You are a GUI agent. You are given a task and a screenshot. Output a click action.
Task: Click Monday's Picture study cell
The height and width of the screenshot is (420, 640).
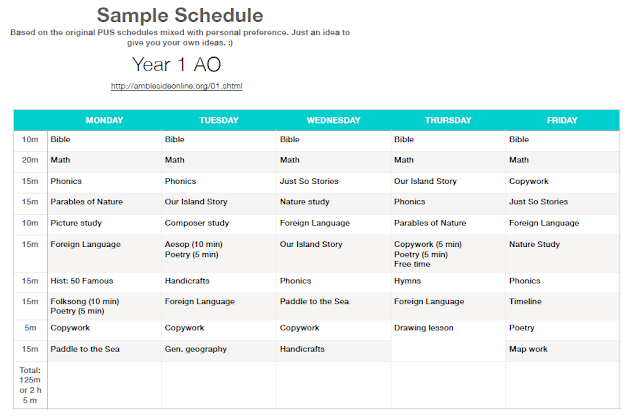(104, 223)
